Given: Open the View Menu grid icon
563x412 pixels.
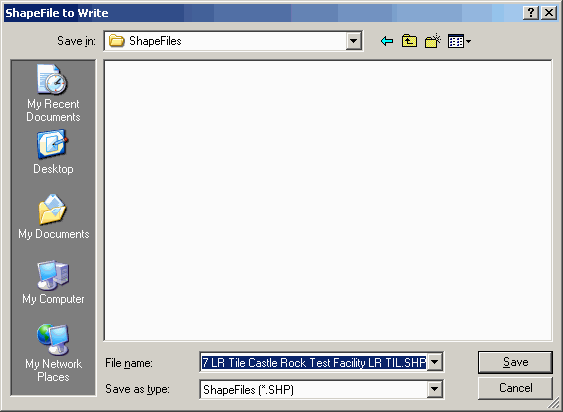Looking at the screenshot, I should click(459, 41).
